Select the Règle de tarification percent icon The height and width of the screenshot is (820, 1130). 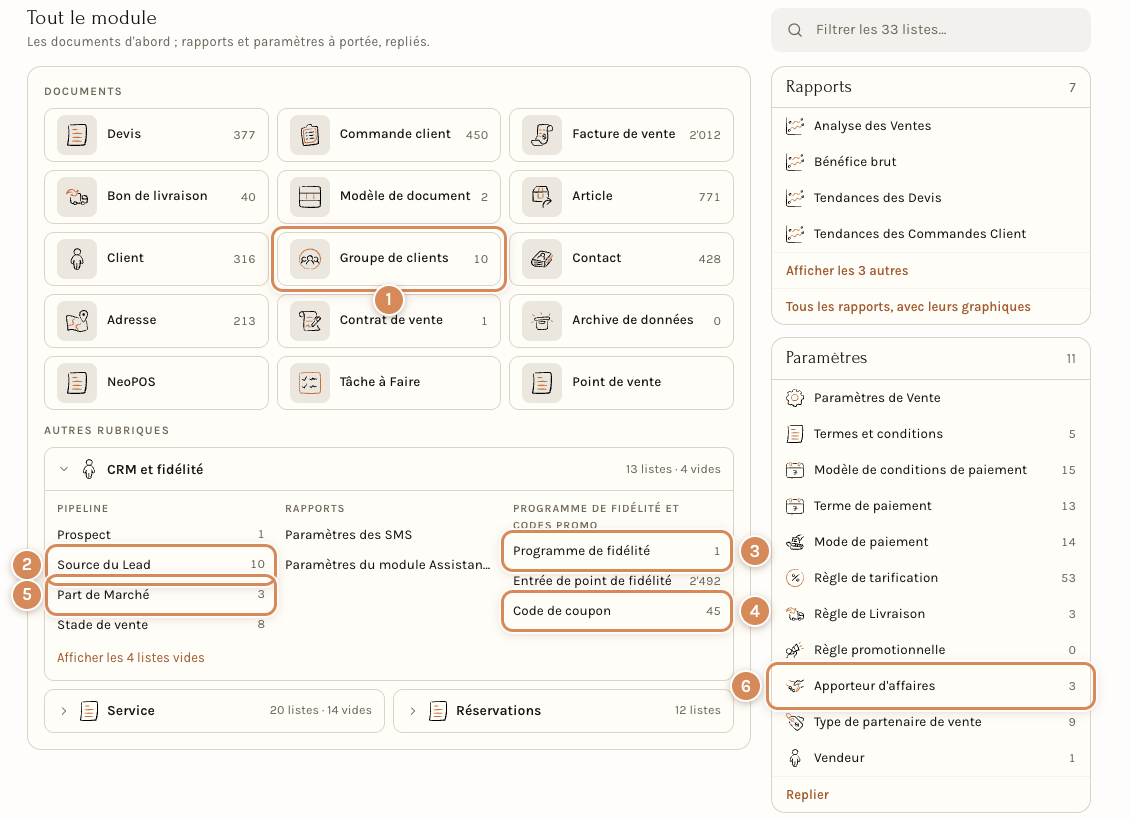[795, 578]
